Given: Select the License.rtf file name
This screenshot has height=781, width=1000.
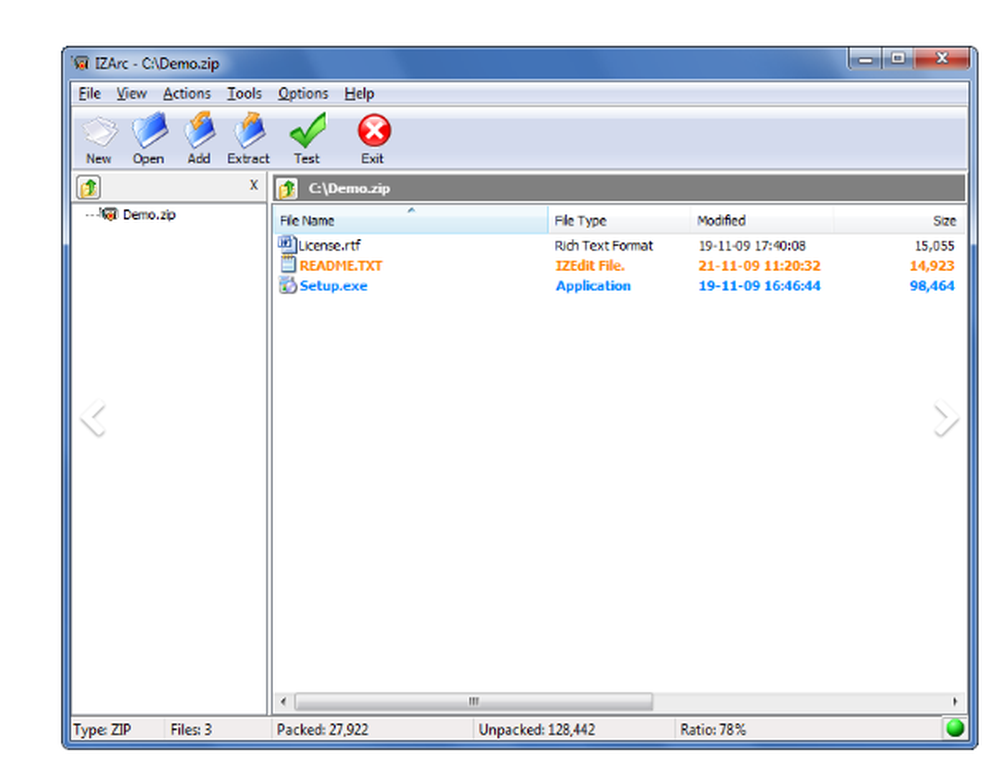Looking at the screenshot, I should pos(330,245).
